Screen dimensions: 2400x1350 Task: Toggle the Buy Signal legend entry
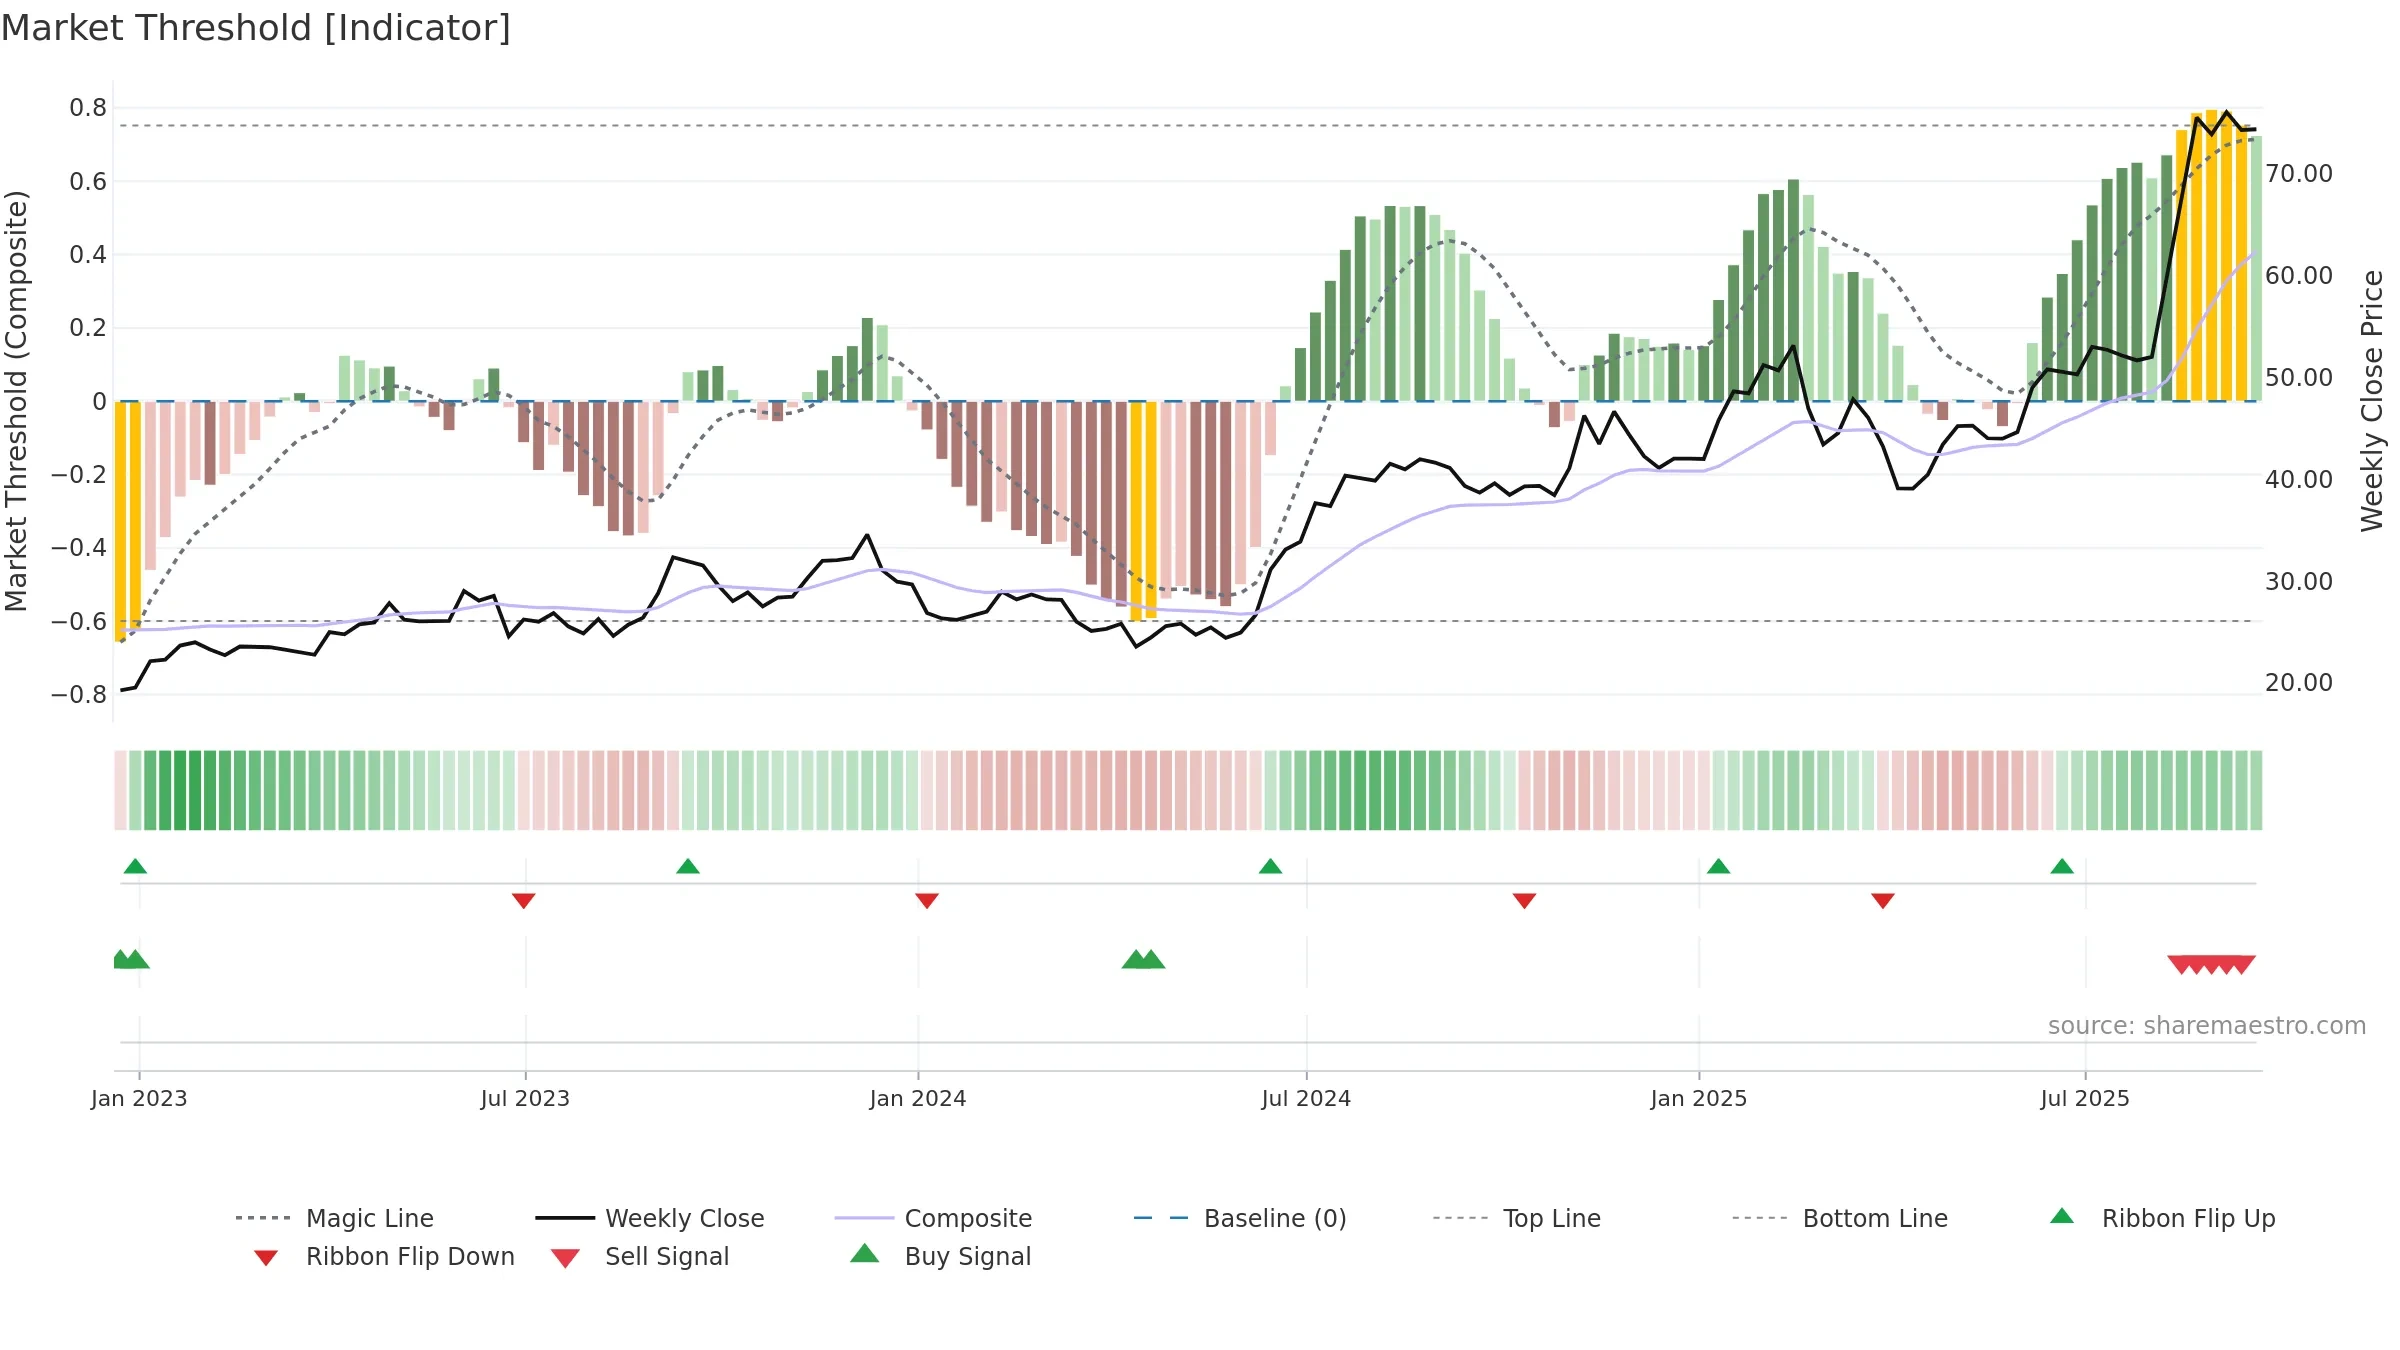(940, 1256)
